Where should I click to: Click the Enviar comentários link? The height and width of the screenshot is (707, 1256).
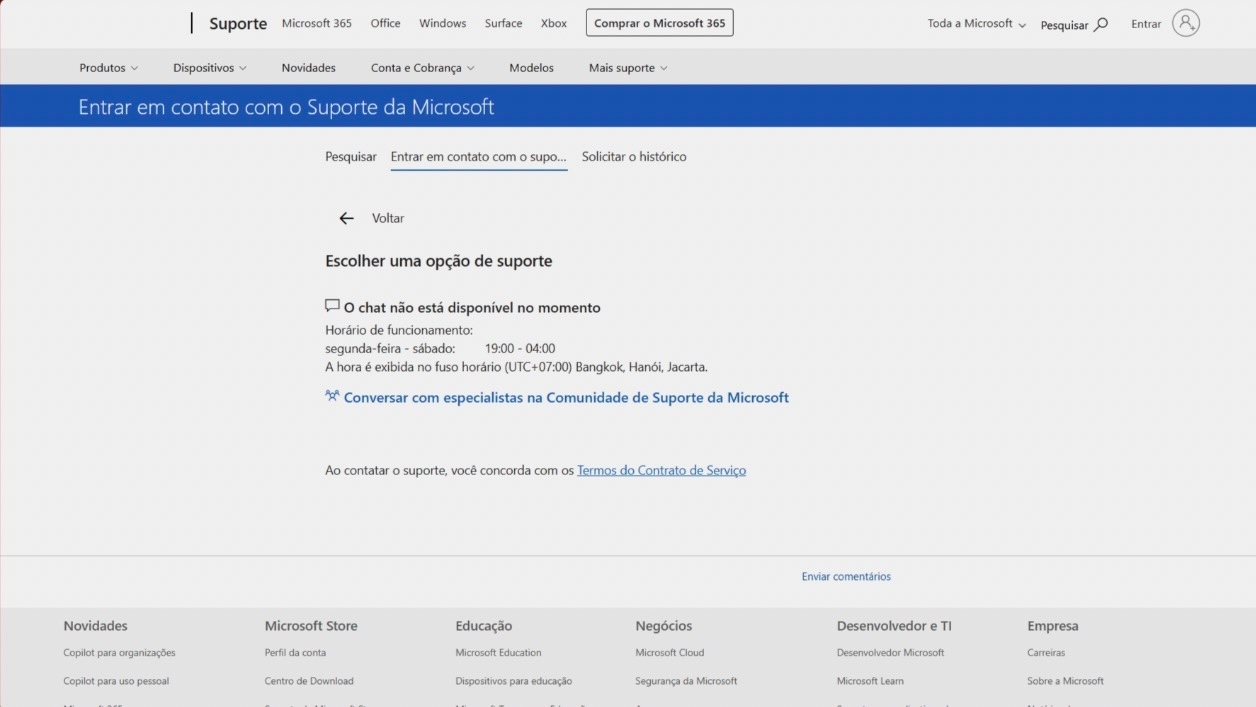coord(846,577)
